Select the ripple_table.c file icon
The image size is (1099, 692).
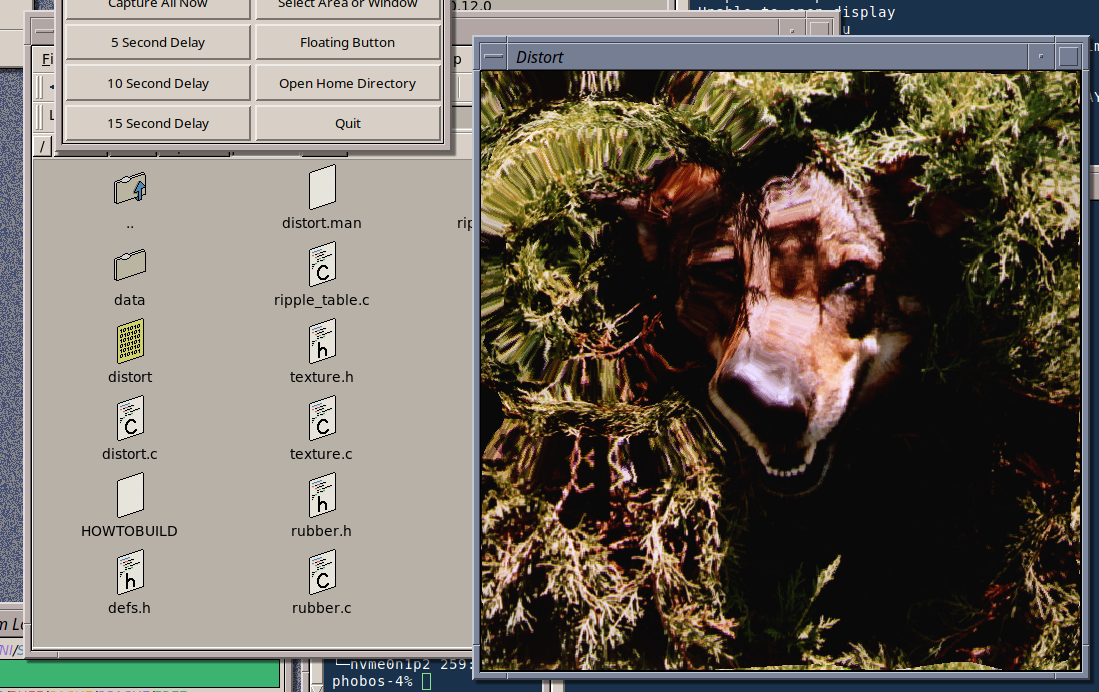coord(322,264)
